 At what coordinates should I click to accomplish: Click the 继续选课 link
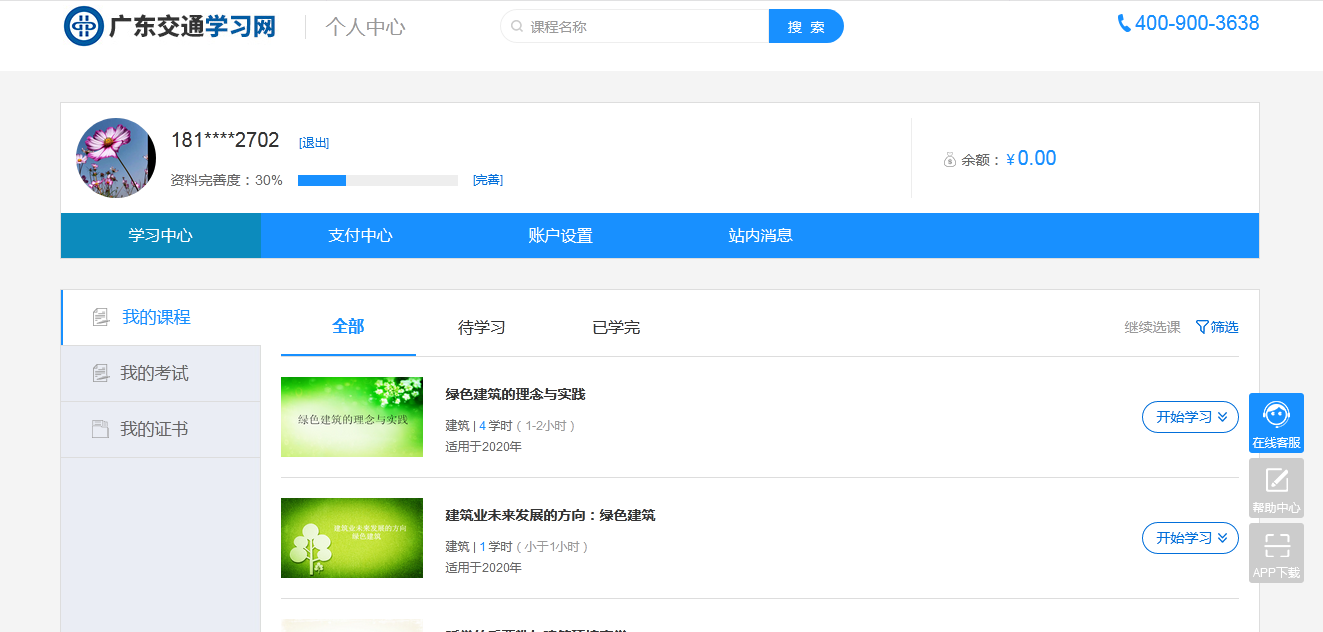coord(1152,328)
